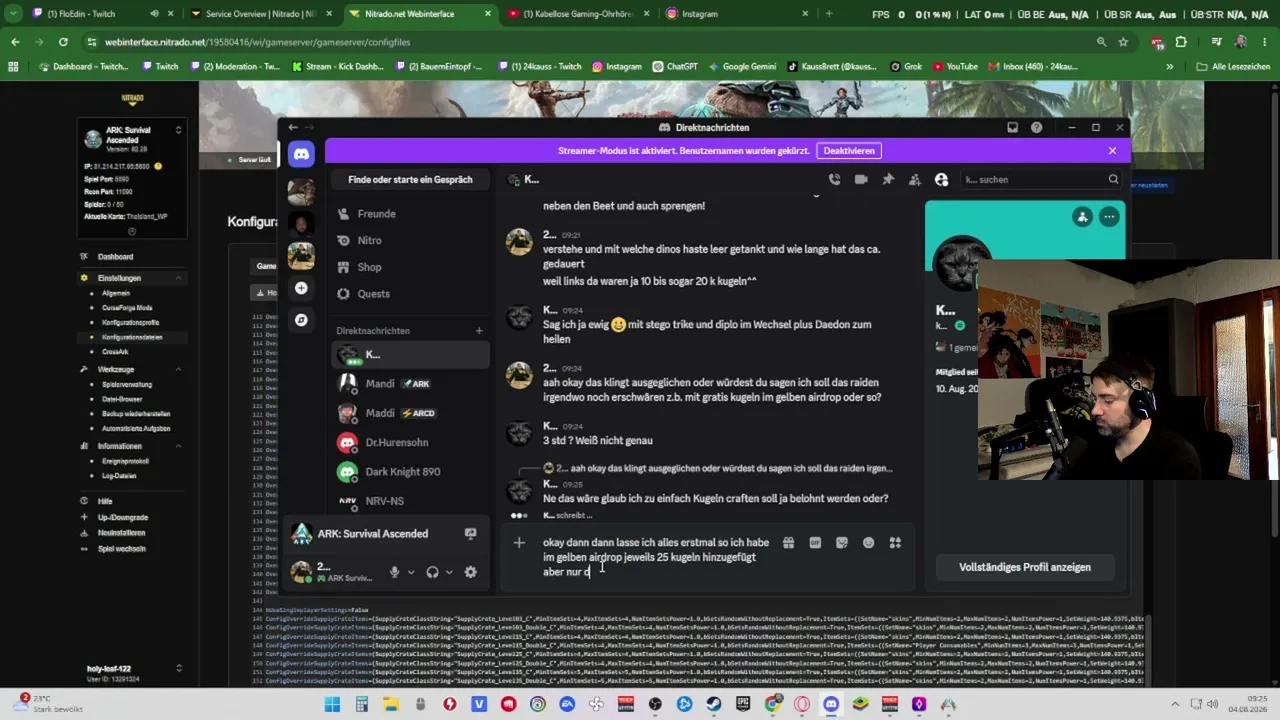Screen dimensions: 1280x720
Task: Toggle microphone mute in Discord
Action: (x=395, y=572)
